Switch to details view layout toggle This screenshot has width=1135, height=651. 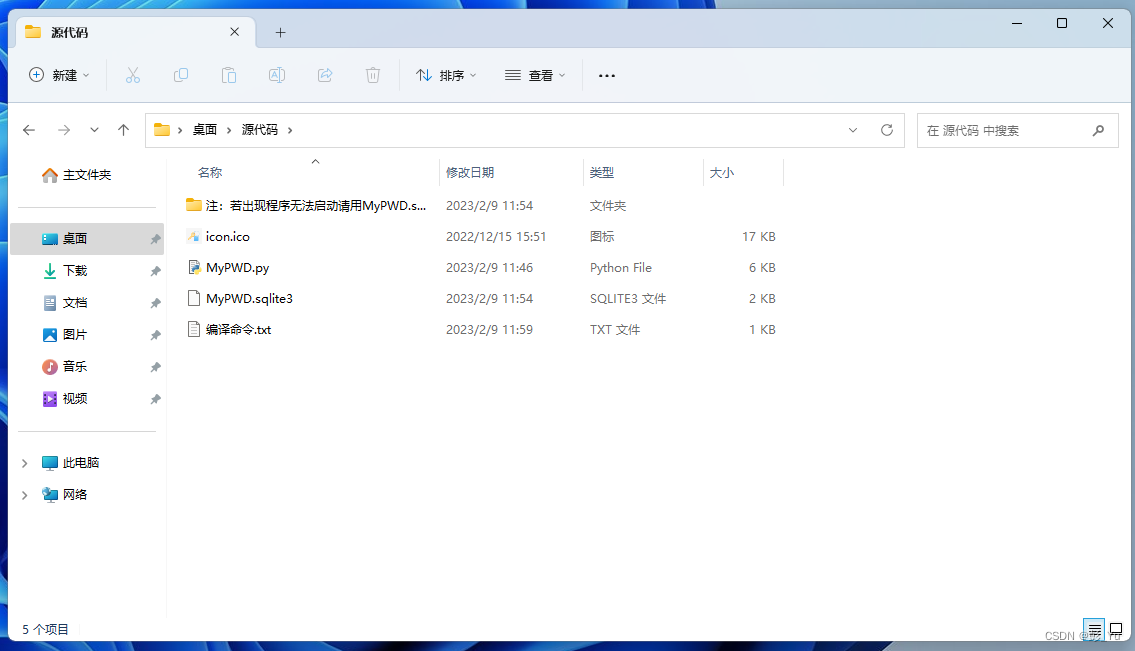tap(1094, 629)
